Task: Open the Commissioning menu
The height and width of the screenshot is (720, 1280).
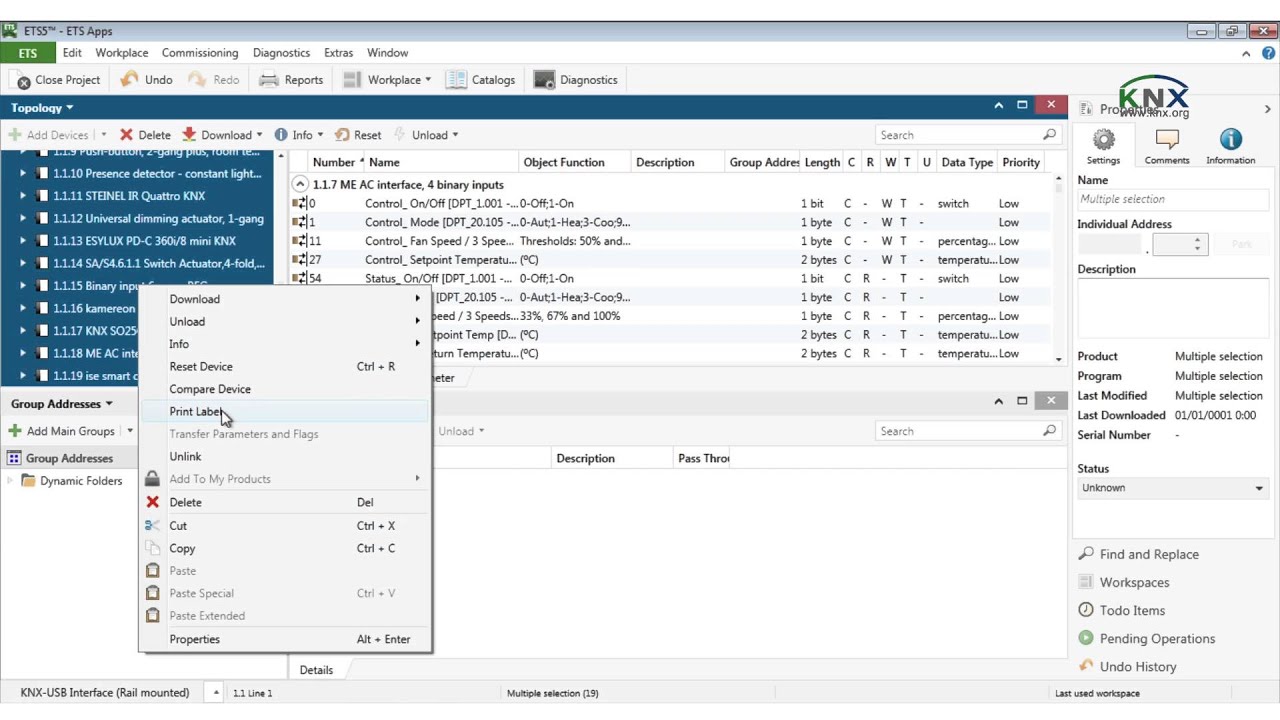Action: point(200,53)
